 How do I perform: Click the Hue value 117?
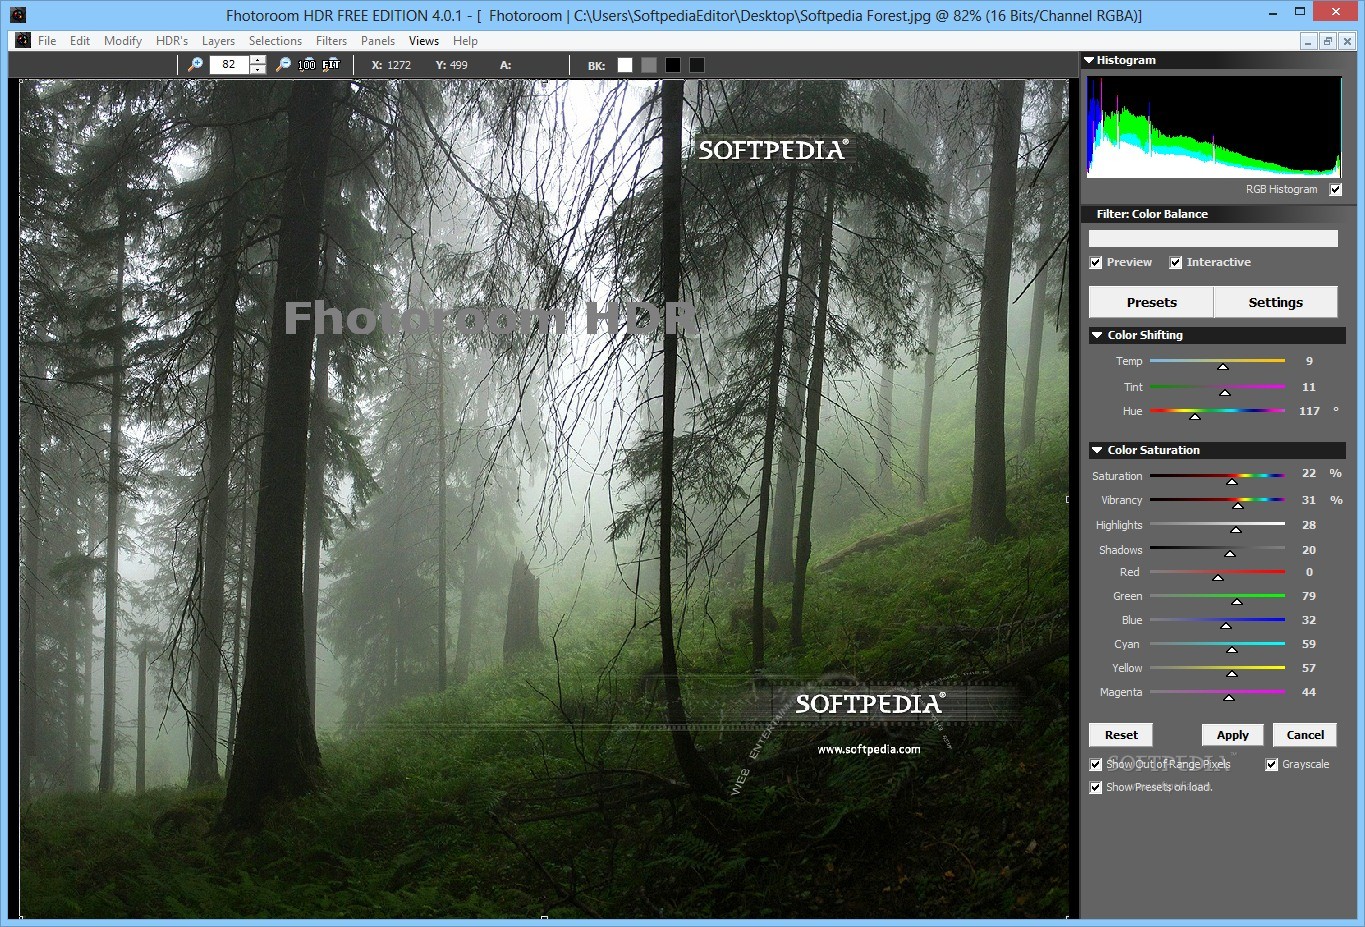[x=1309, y=411]
